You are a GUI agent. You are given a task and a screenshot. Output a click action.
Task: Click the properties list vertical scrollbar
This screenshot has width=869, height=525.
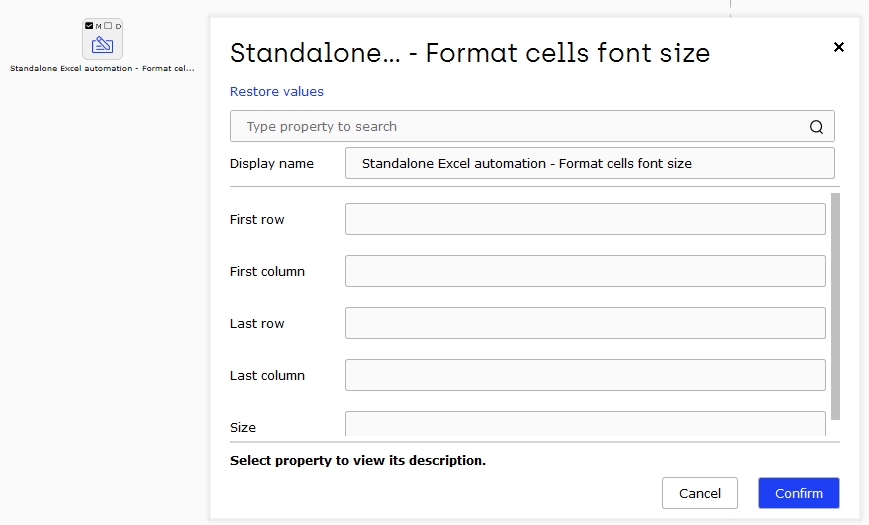[x=835, y=307]
